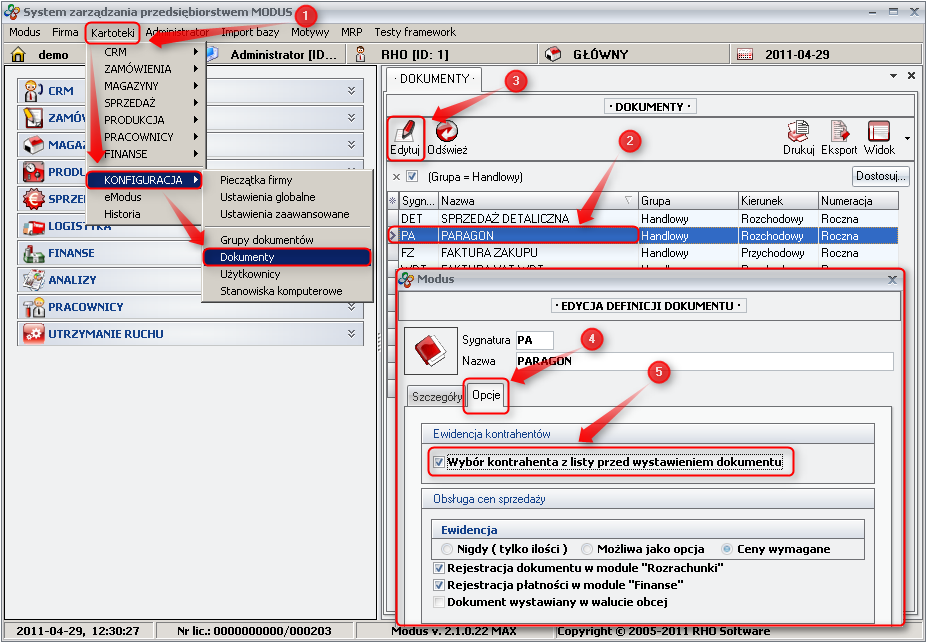Choose Pieczątka firmy menu entry
The image size is (927, 643).
[287, 180]
